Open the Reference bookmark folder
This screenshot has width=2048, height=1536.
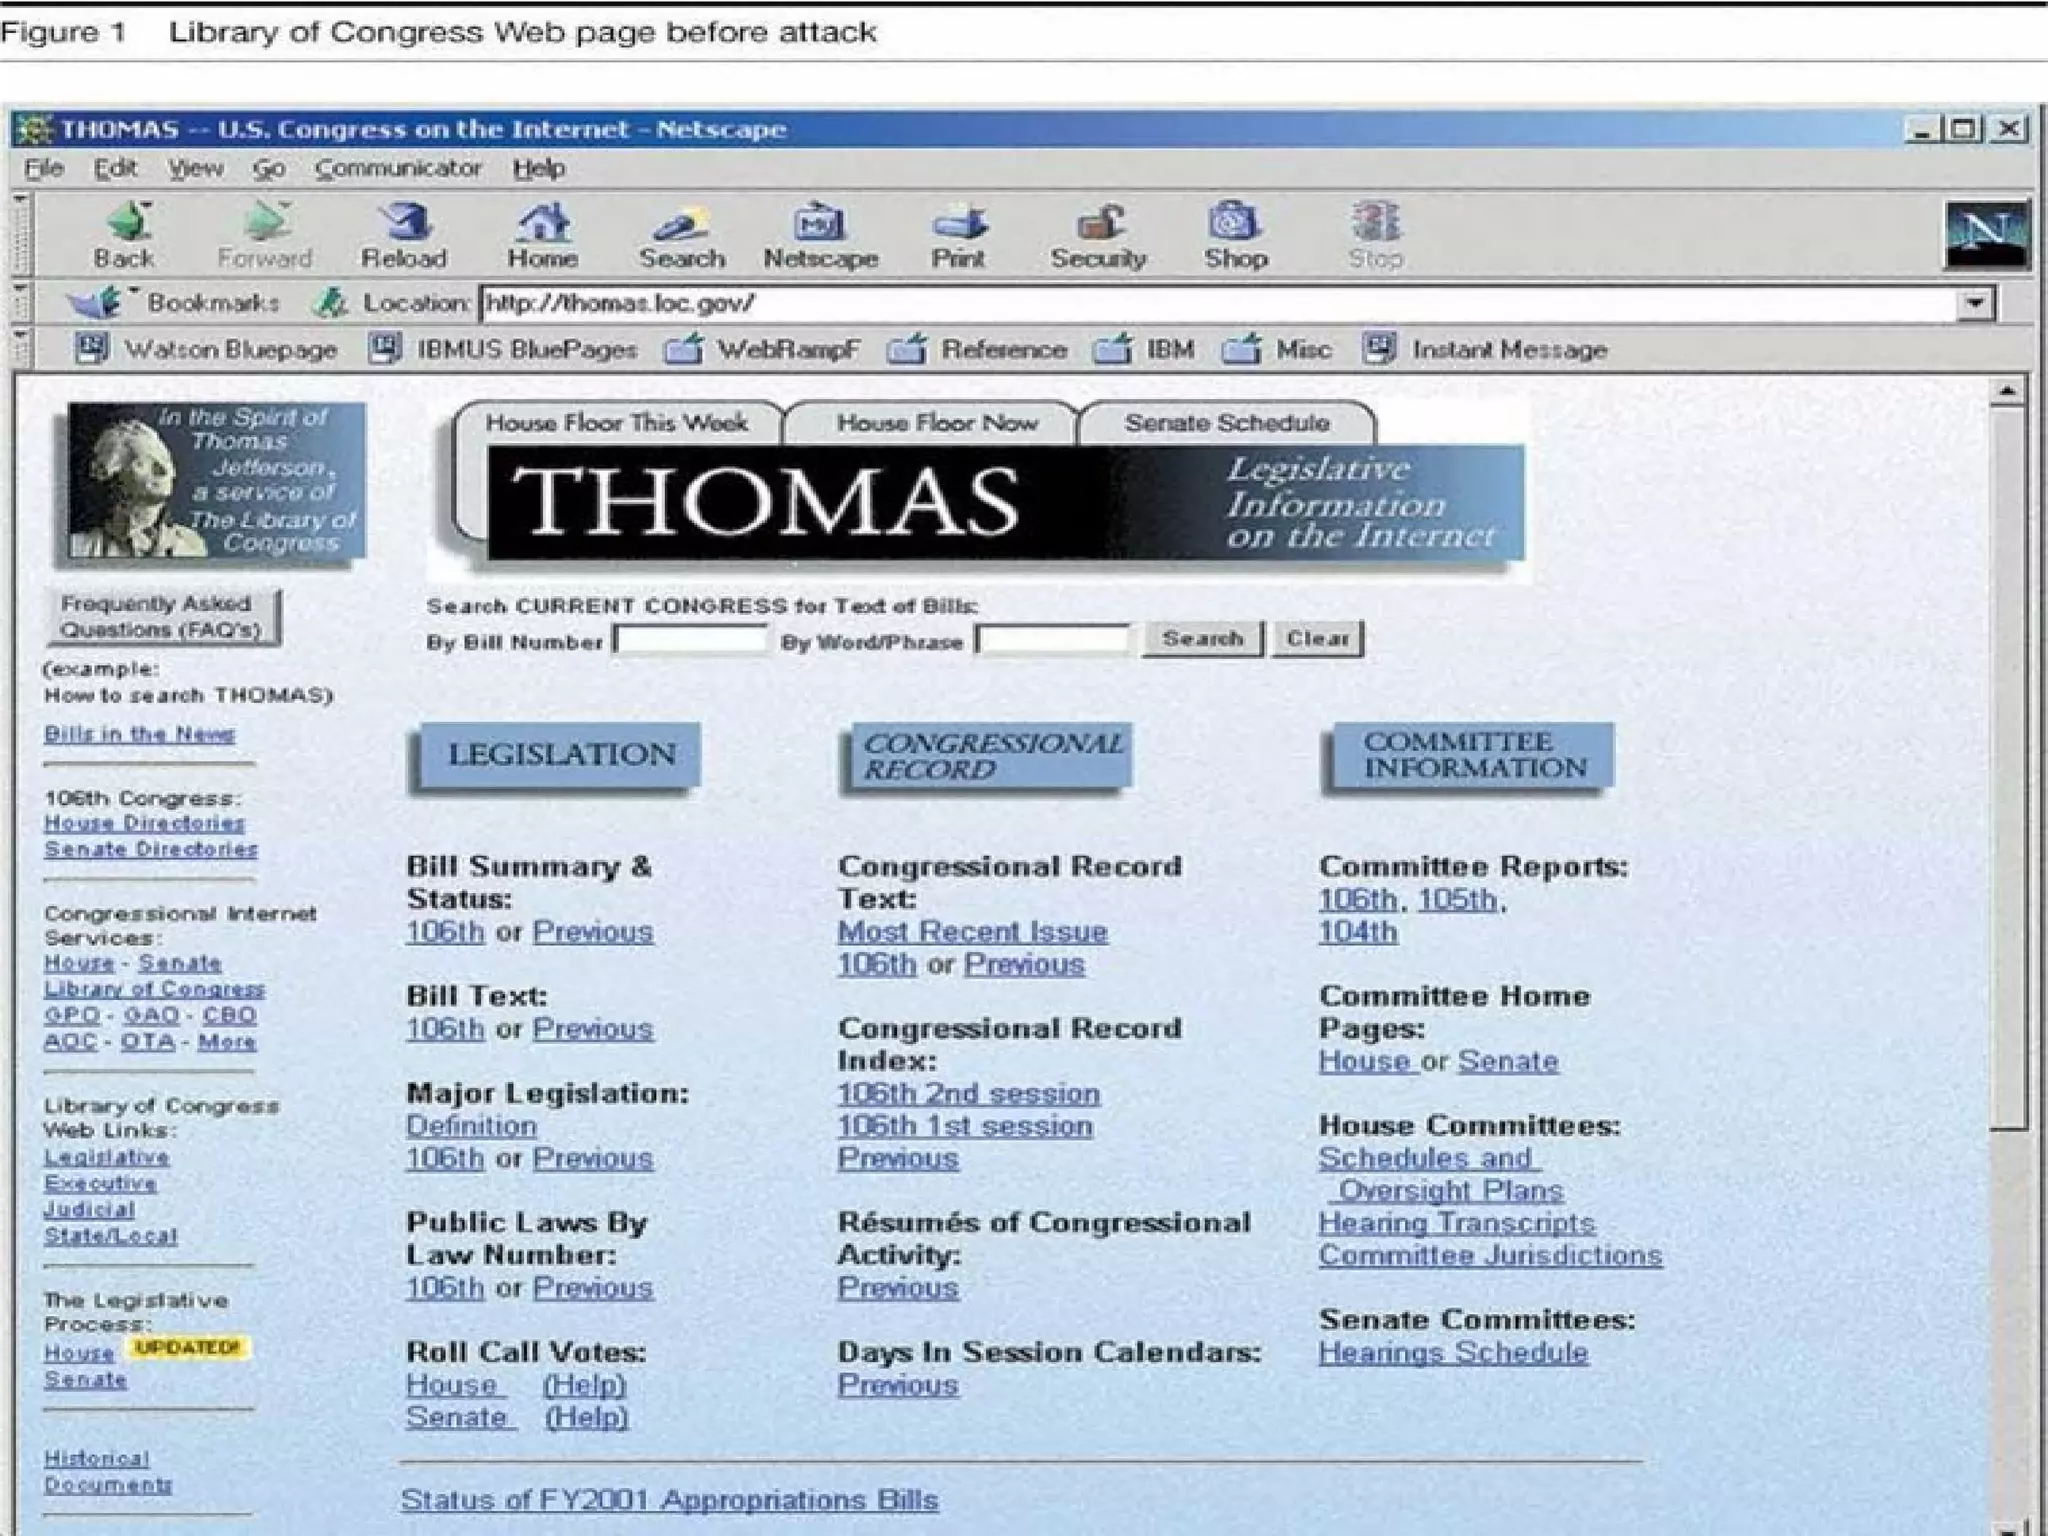coord(907,349)
